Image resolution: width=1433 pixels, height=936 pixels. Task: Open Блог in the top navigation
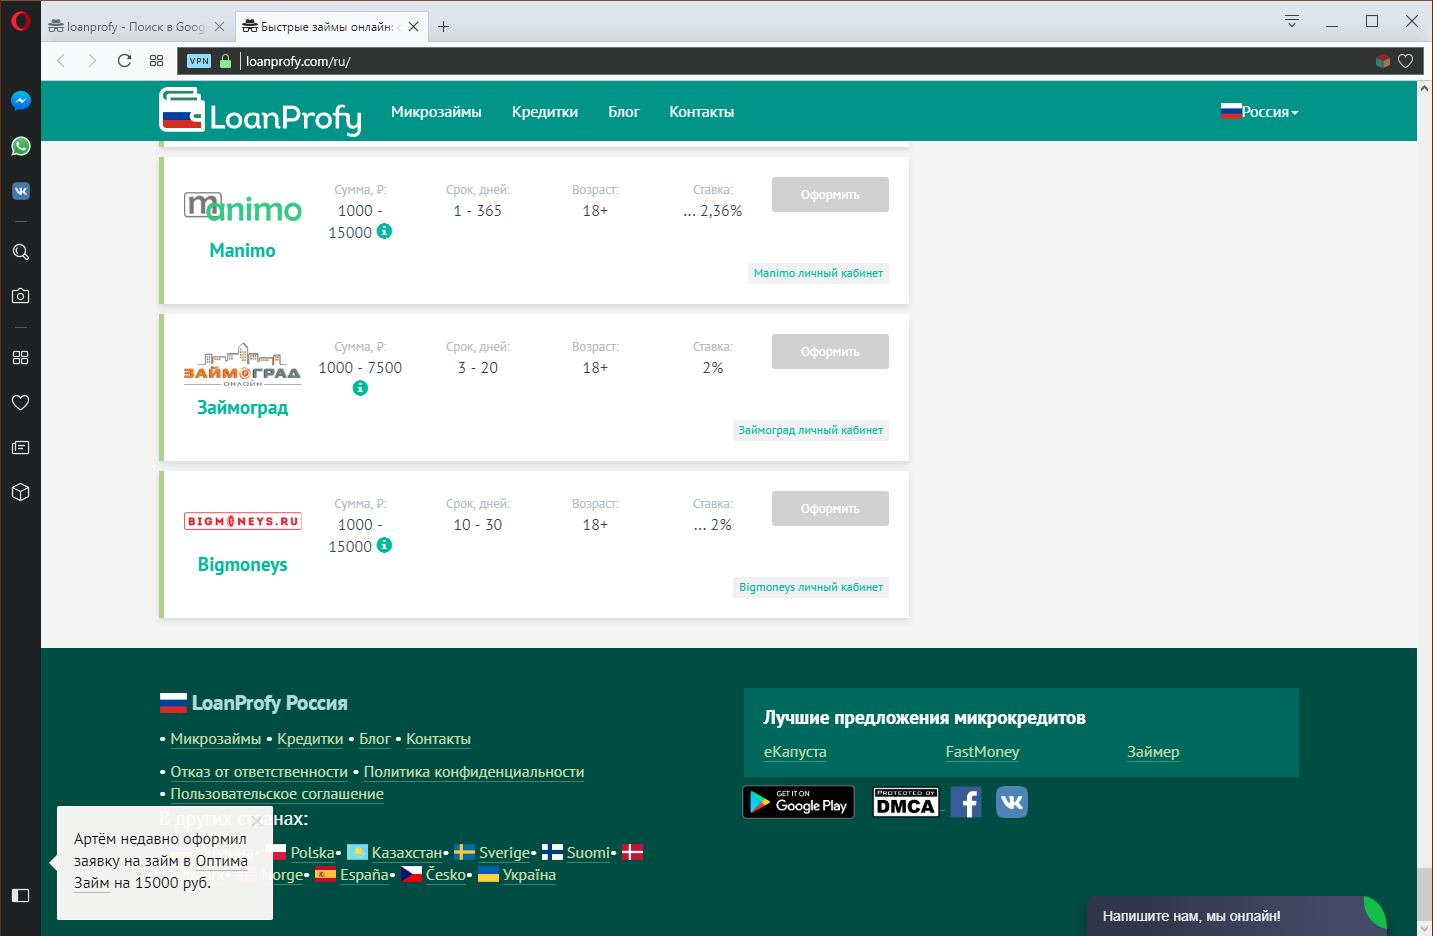point(624,112)
